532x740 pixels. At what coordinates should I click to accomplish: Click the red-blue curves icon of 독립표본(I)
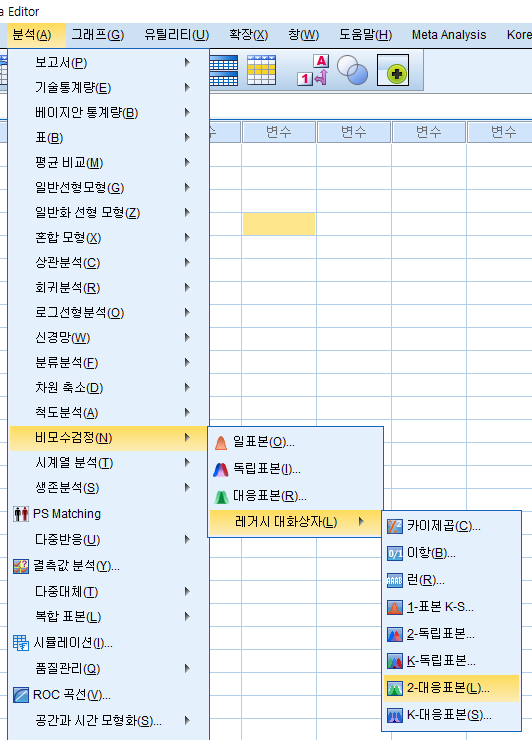(221, 469)
